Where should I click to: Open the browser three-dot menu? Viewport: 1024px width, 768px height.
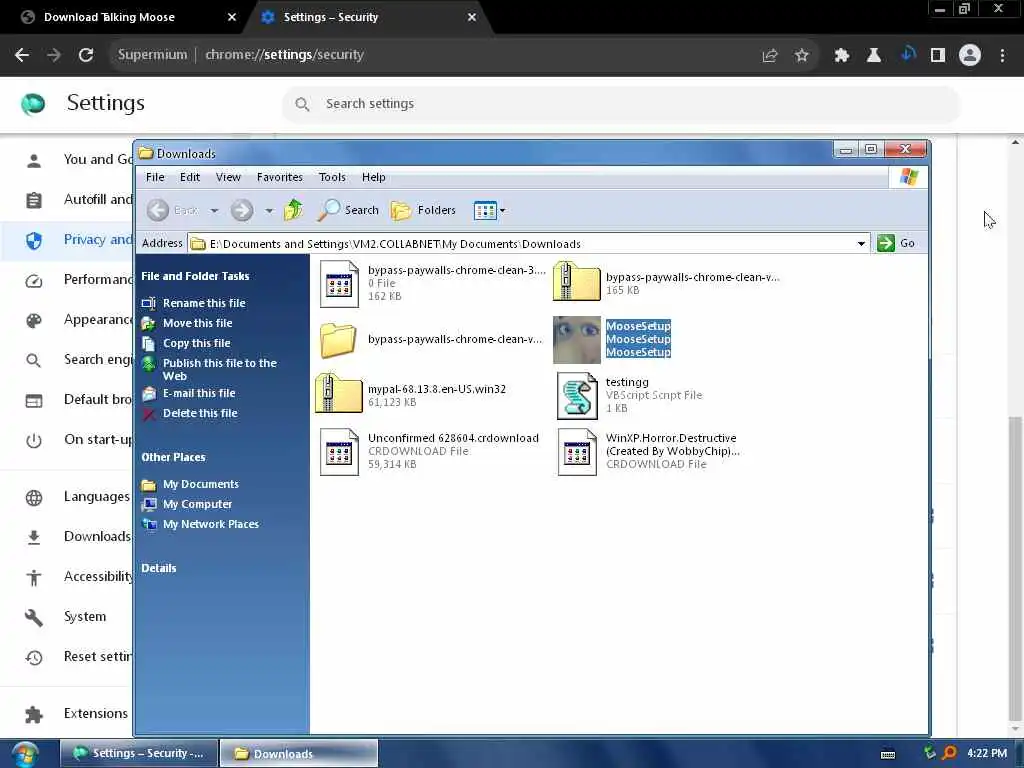pyautogui.click(x=1002, y=56)
